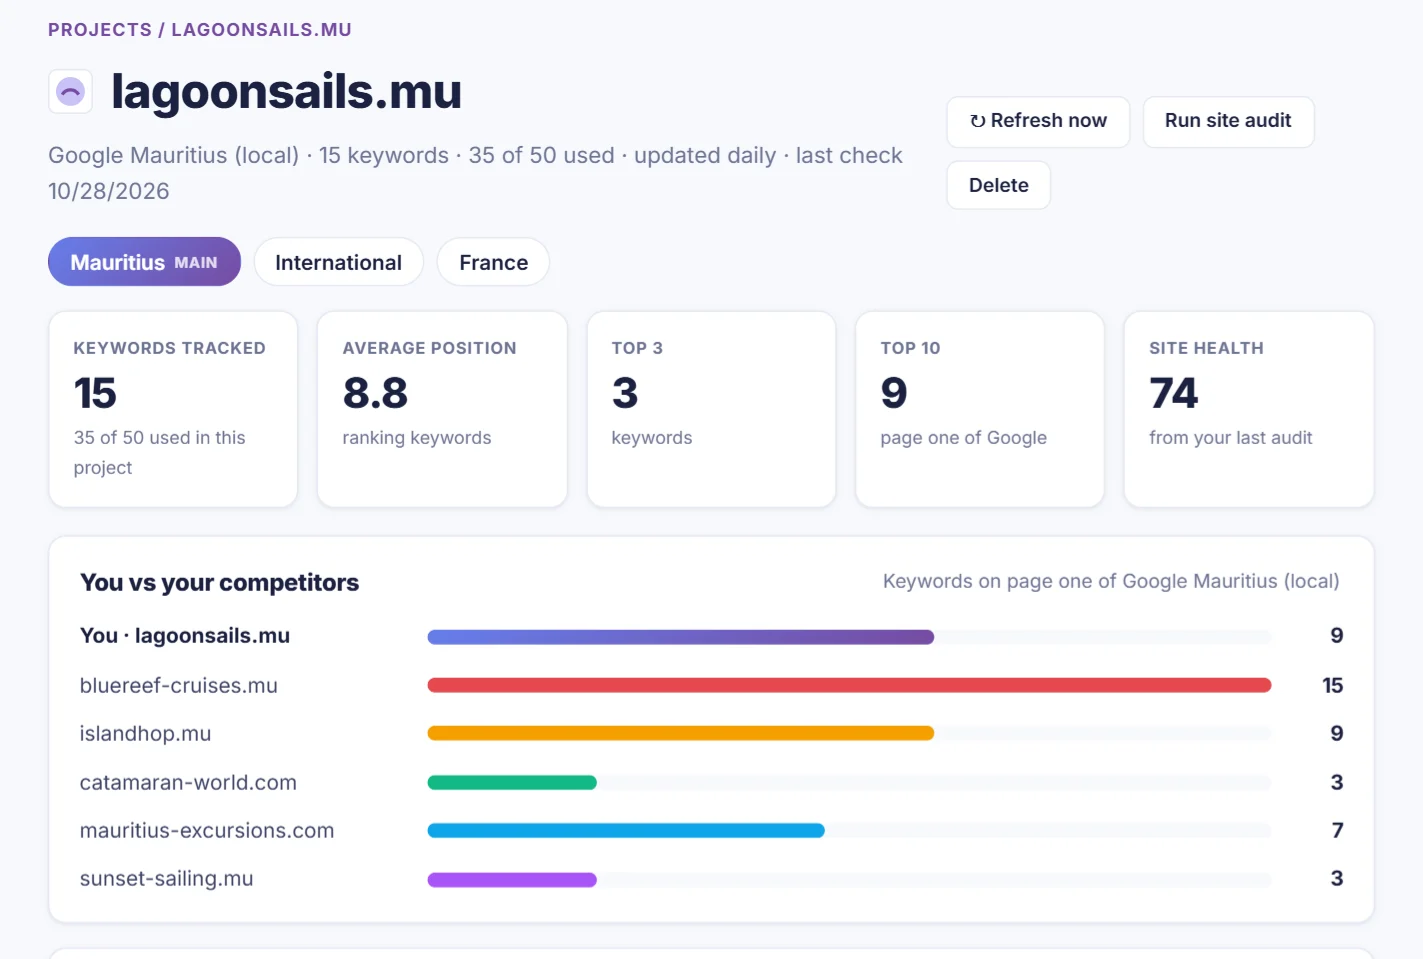Click the 'You vs your competitors' heading

click(219, 582)
